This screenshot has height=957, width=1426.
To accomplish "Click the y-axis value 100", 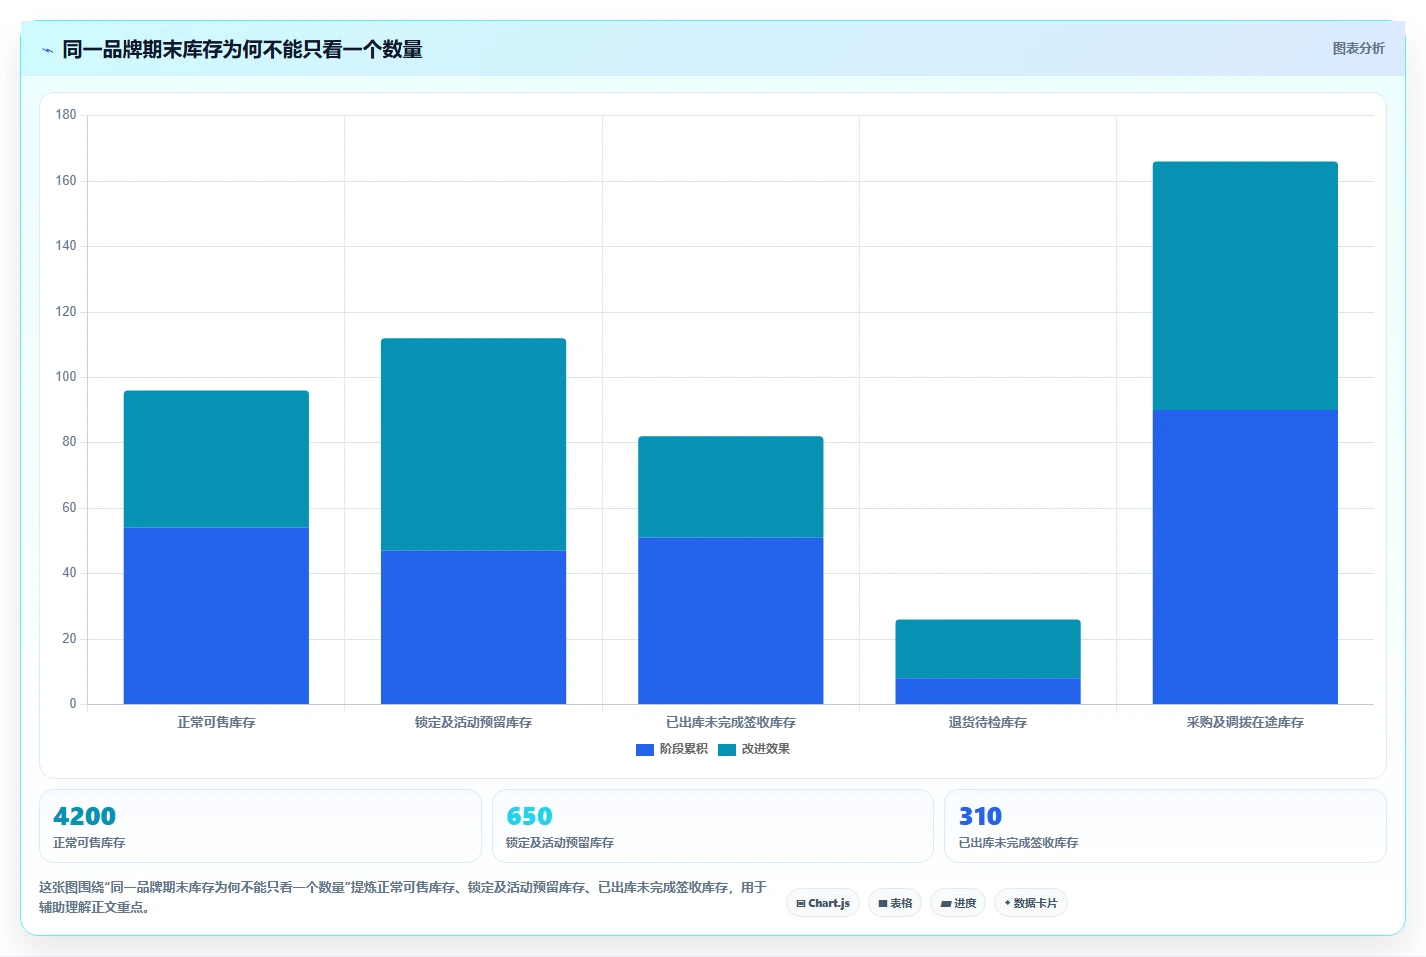I will tap(66, 377).
